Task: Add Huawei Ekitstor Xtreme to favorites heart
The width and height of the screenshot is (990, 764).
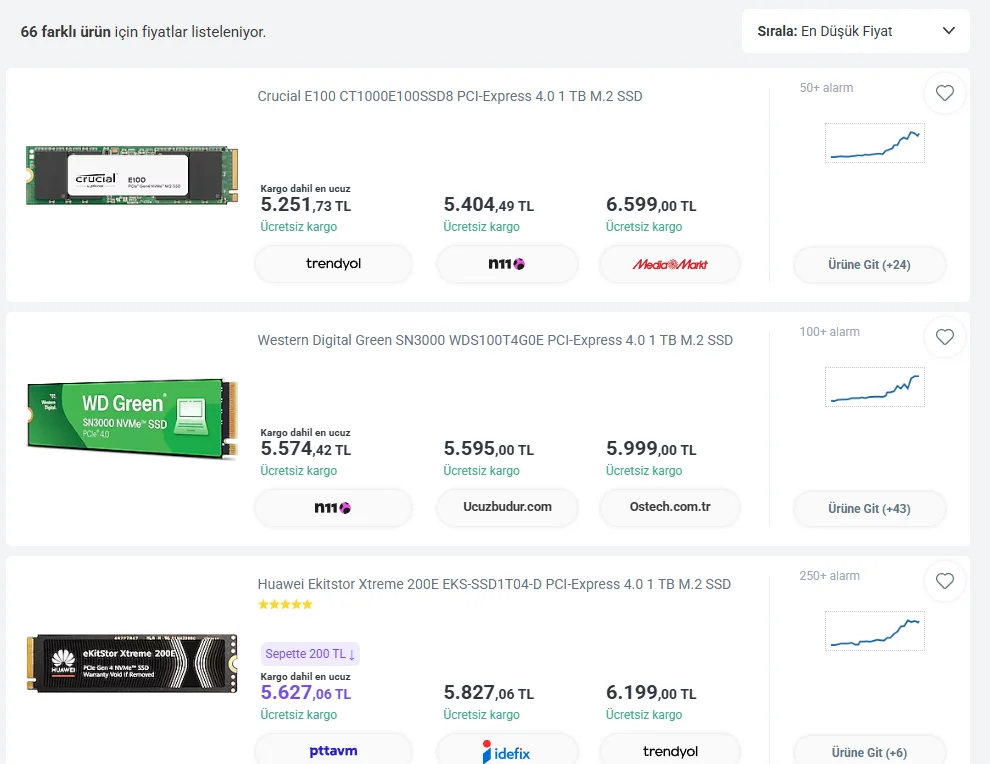Action: [x=945, y=581]
